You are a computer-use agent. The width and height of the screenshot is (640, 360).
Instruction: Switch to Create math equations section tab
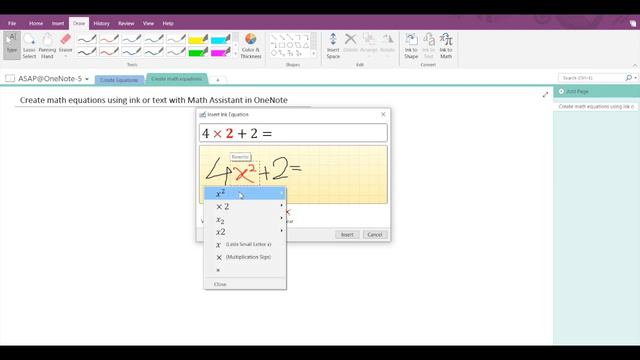pyautogui.click(x=177, y=78)
